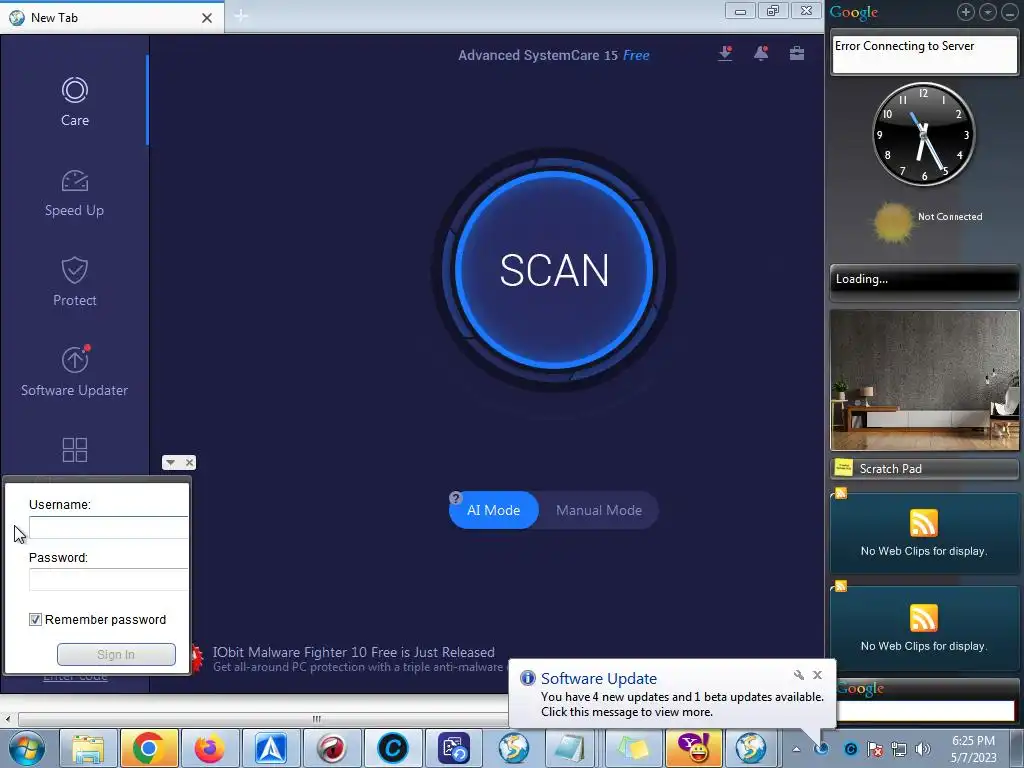Screen dimensions: 1024x768
Task: Minimize the Google sidebar with the minus button
Action: click(1010, 12)
